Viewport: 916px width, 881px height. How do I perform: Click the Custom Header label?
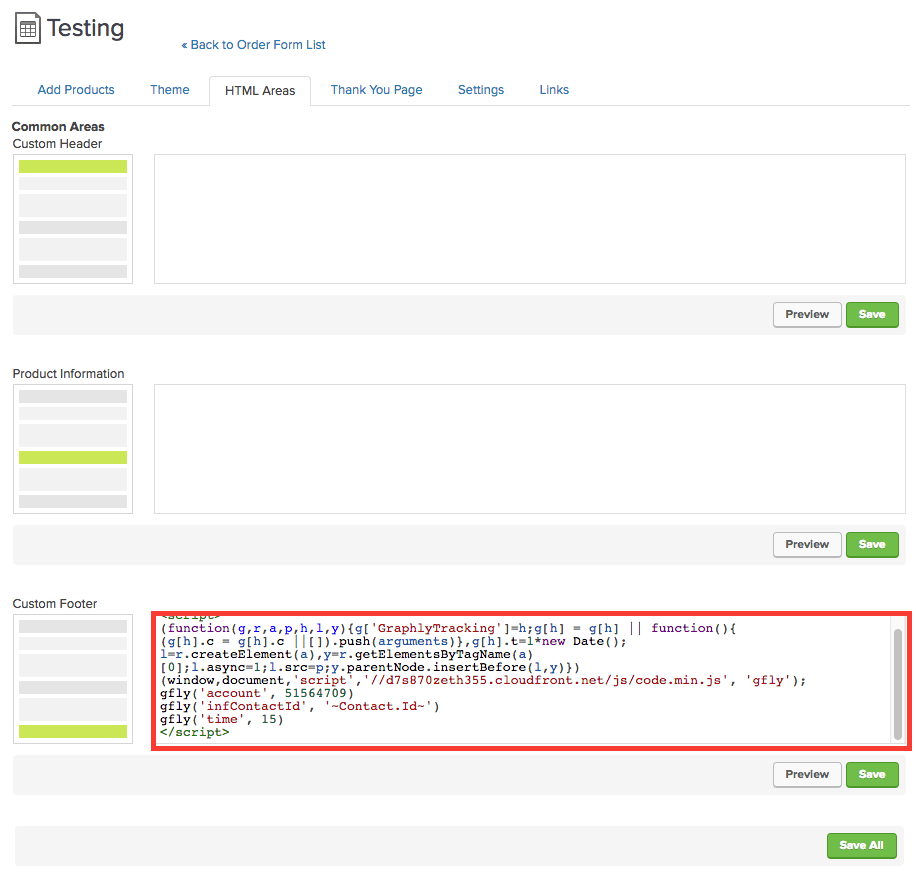(57, 144)
